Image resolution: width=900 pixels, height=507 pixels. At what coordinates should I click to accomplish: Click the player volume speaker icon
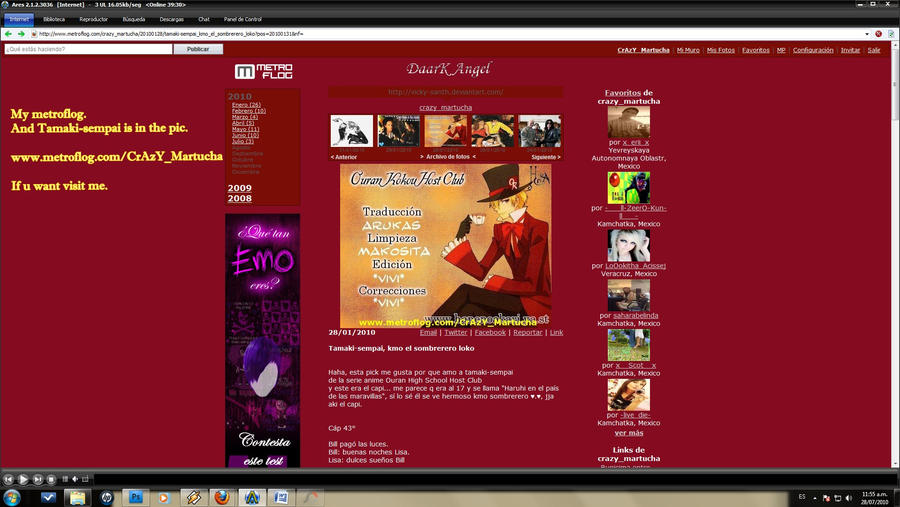[75, 479]
